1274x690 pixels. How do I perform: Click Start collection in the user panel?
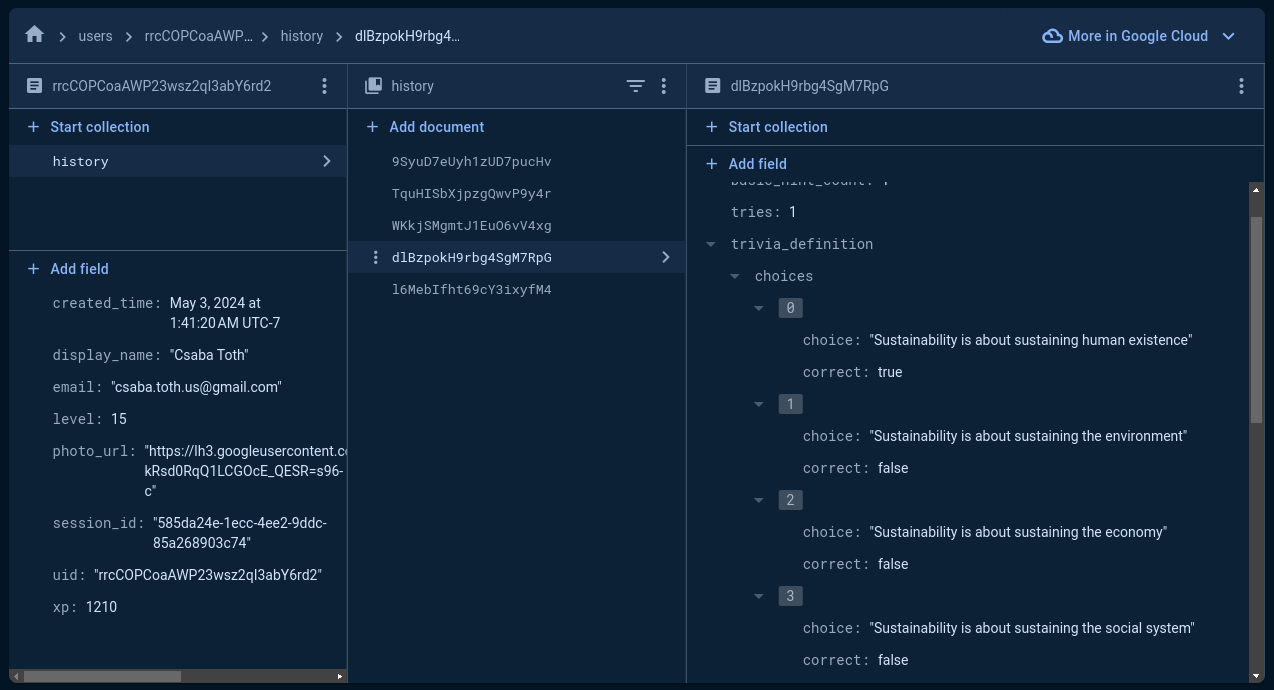tap(88, 127)
